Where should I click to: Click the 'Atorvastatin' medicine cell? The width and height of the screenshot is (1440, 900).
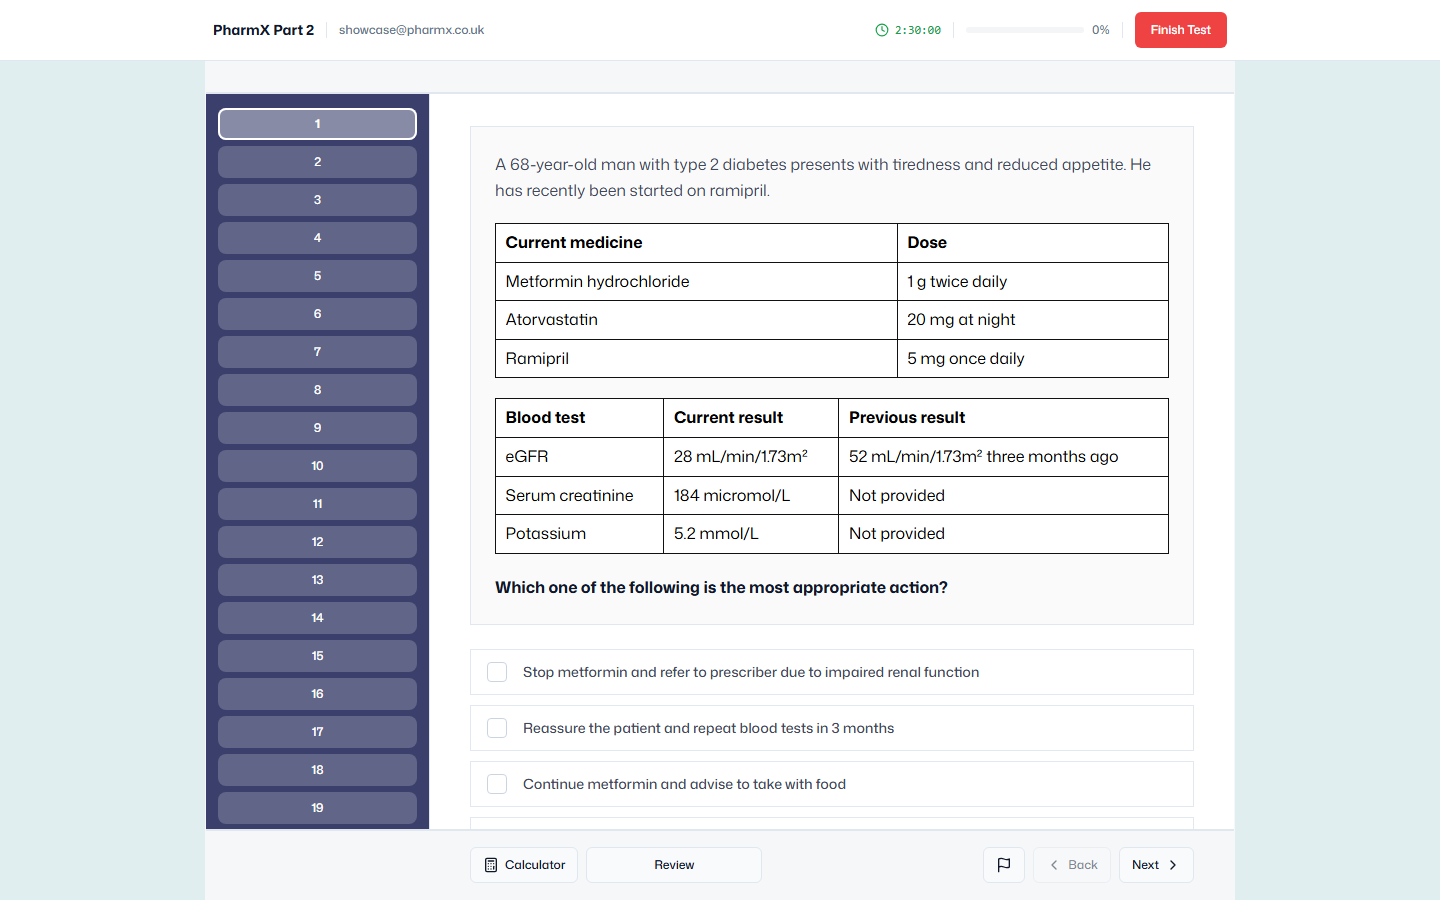click(x=696, y=320)
